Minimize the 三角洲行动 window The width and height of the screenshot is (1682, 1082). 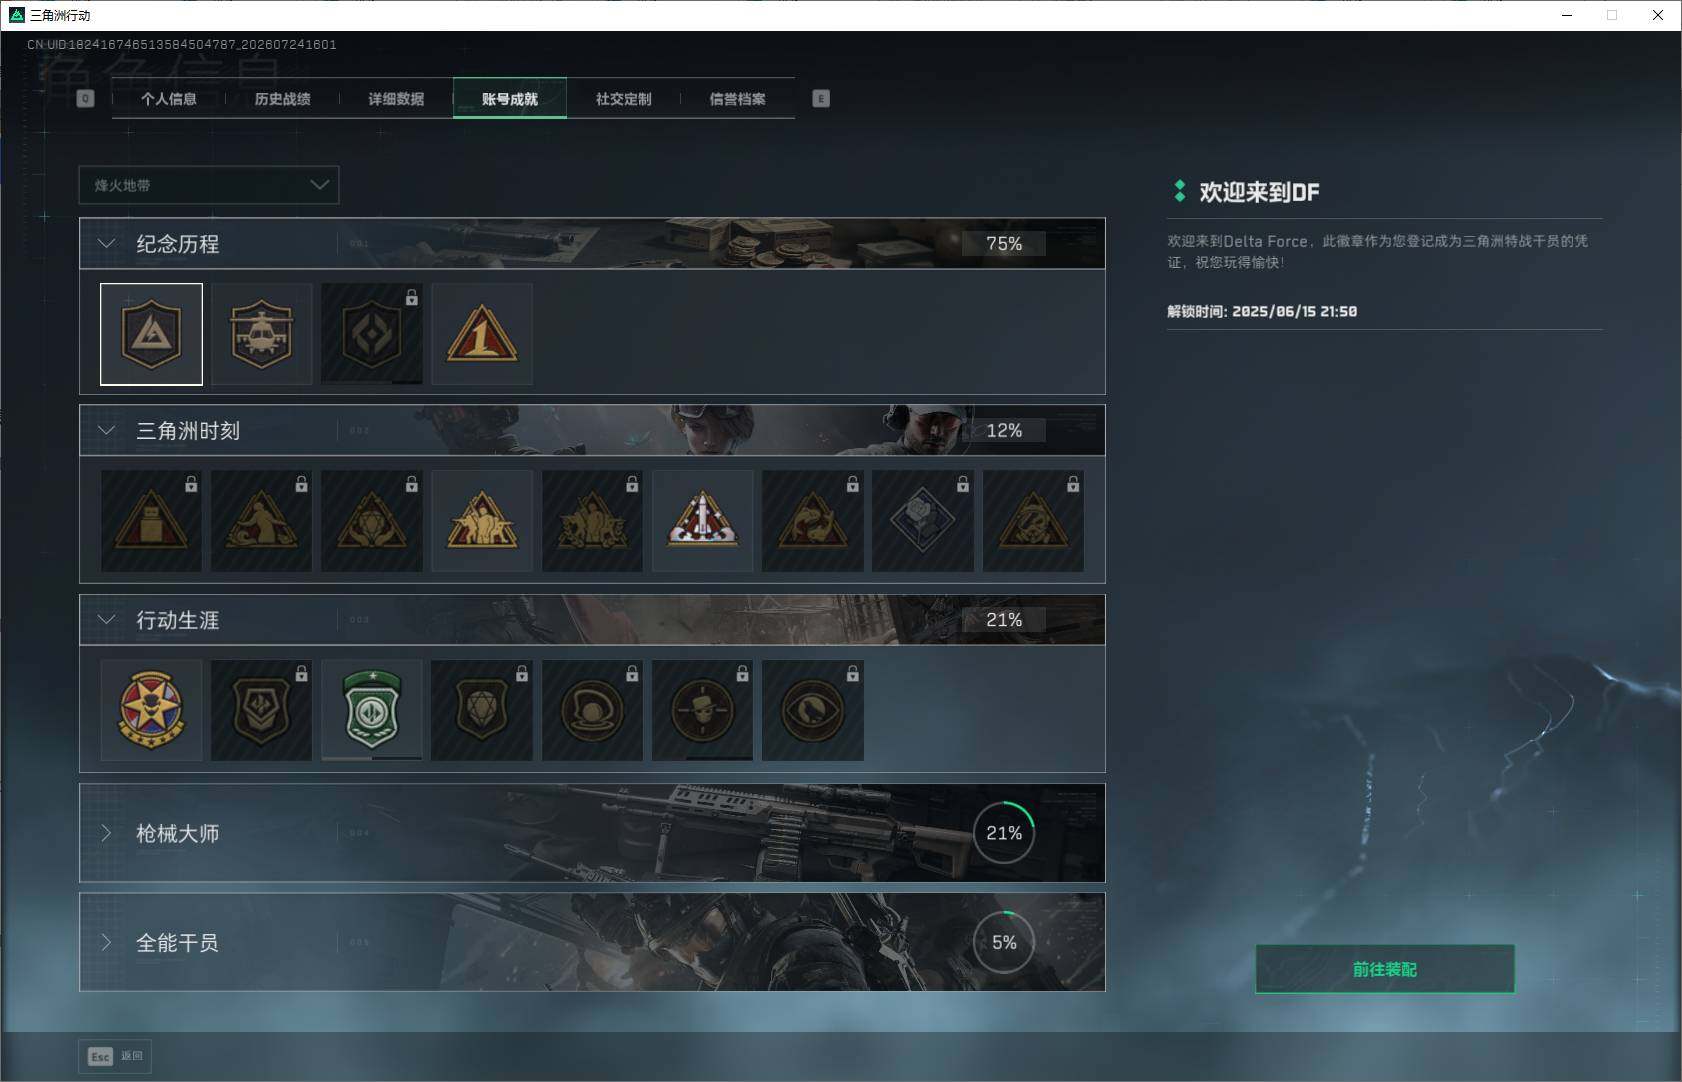[1567, 15]
